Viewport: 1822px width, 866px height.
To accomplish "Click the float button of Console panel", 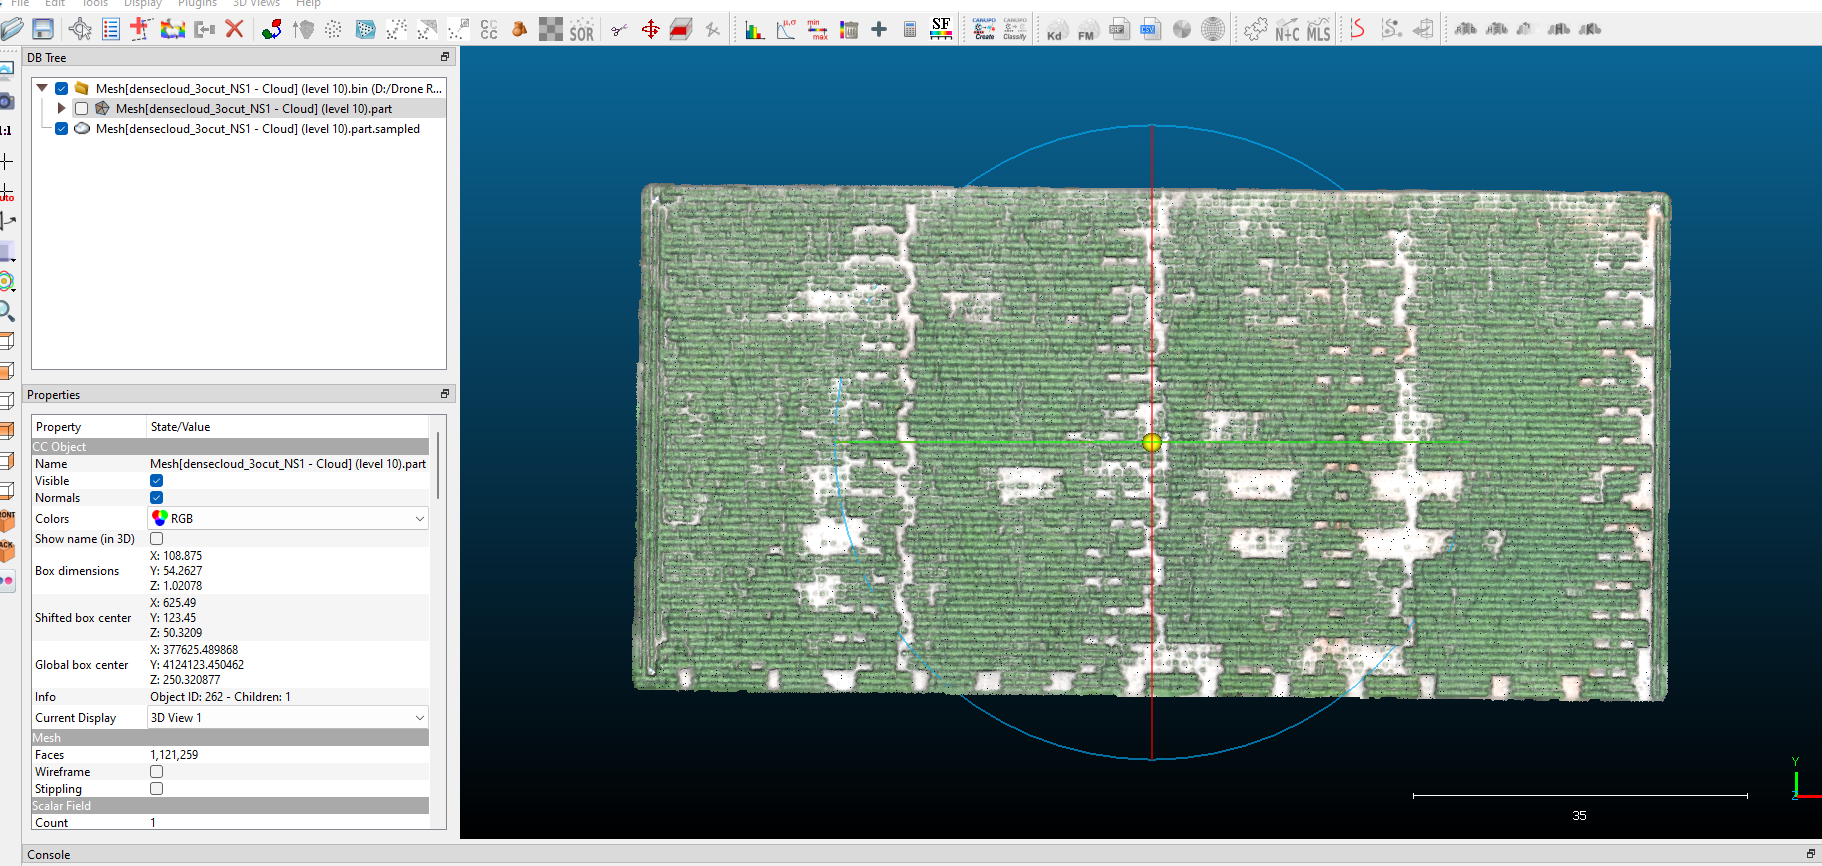I will tap(1811, 854).
